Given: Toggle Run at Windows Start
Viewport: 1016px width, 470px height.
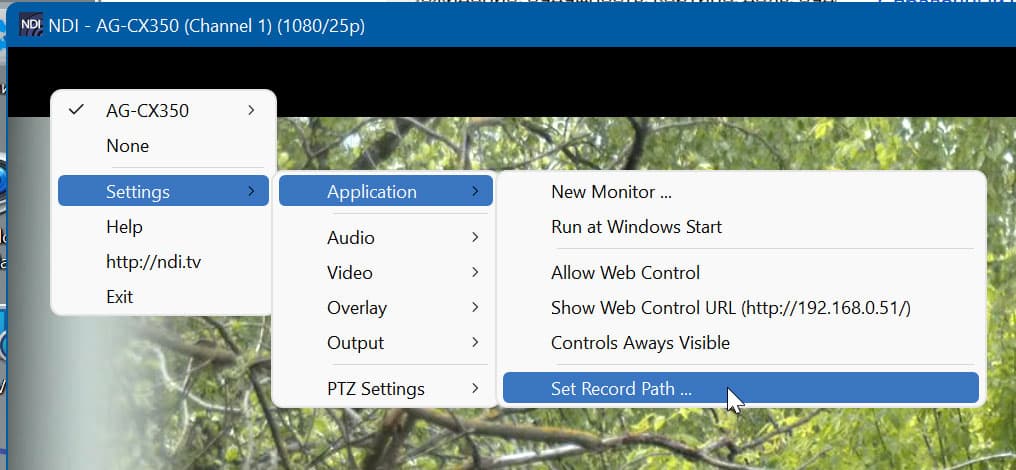Looking at the screenshot, I should tap(636, 227).
